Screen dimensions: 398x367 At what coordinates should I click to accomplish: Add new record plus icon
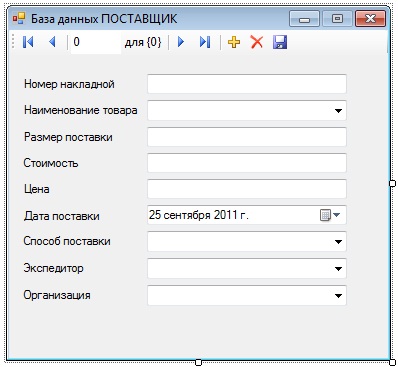(234, 42)
